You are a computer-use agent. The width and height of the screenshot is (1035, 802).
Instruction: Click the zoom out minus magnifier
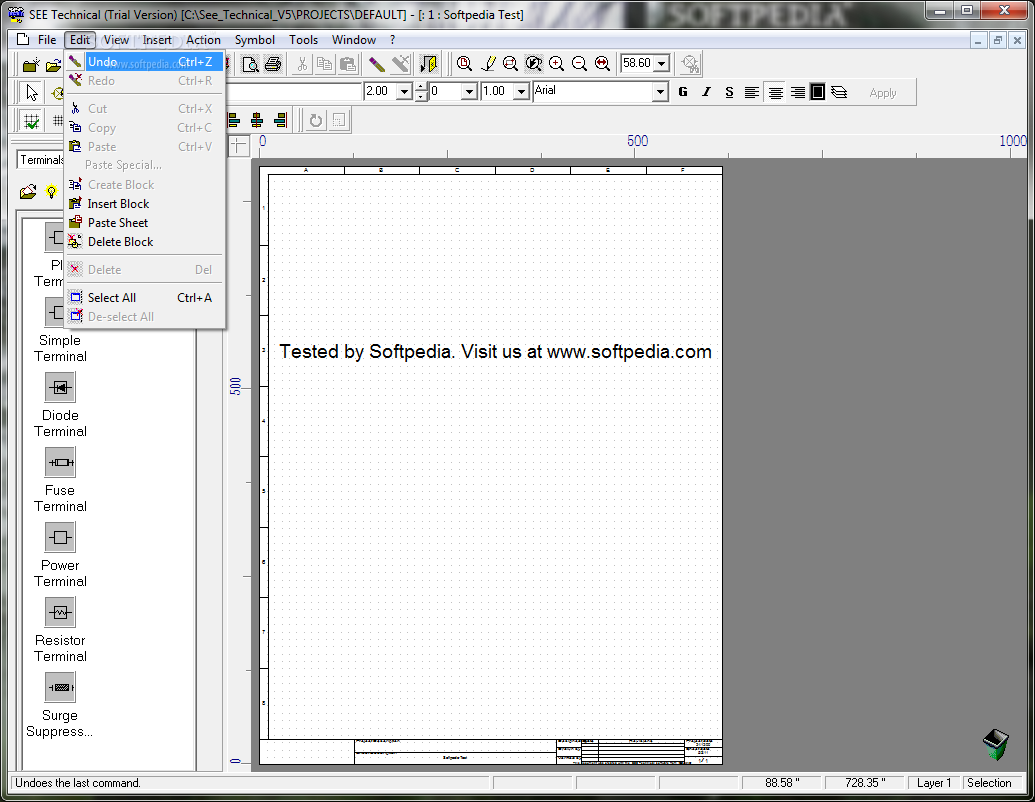580,63
